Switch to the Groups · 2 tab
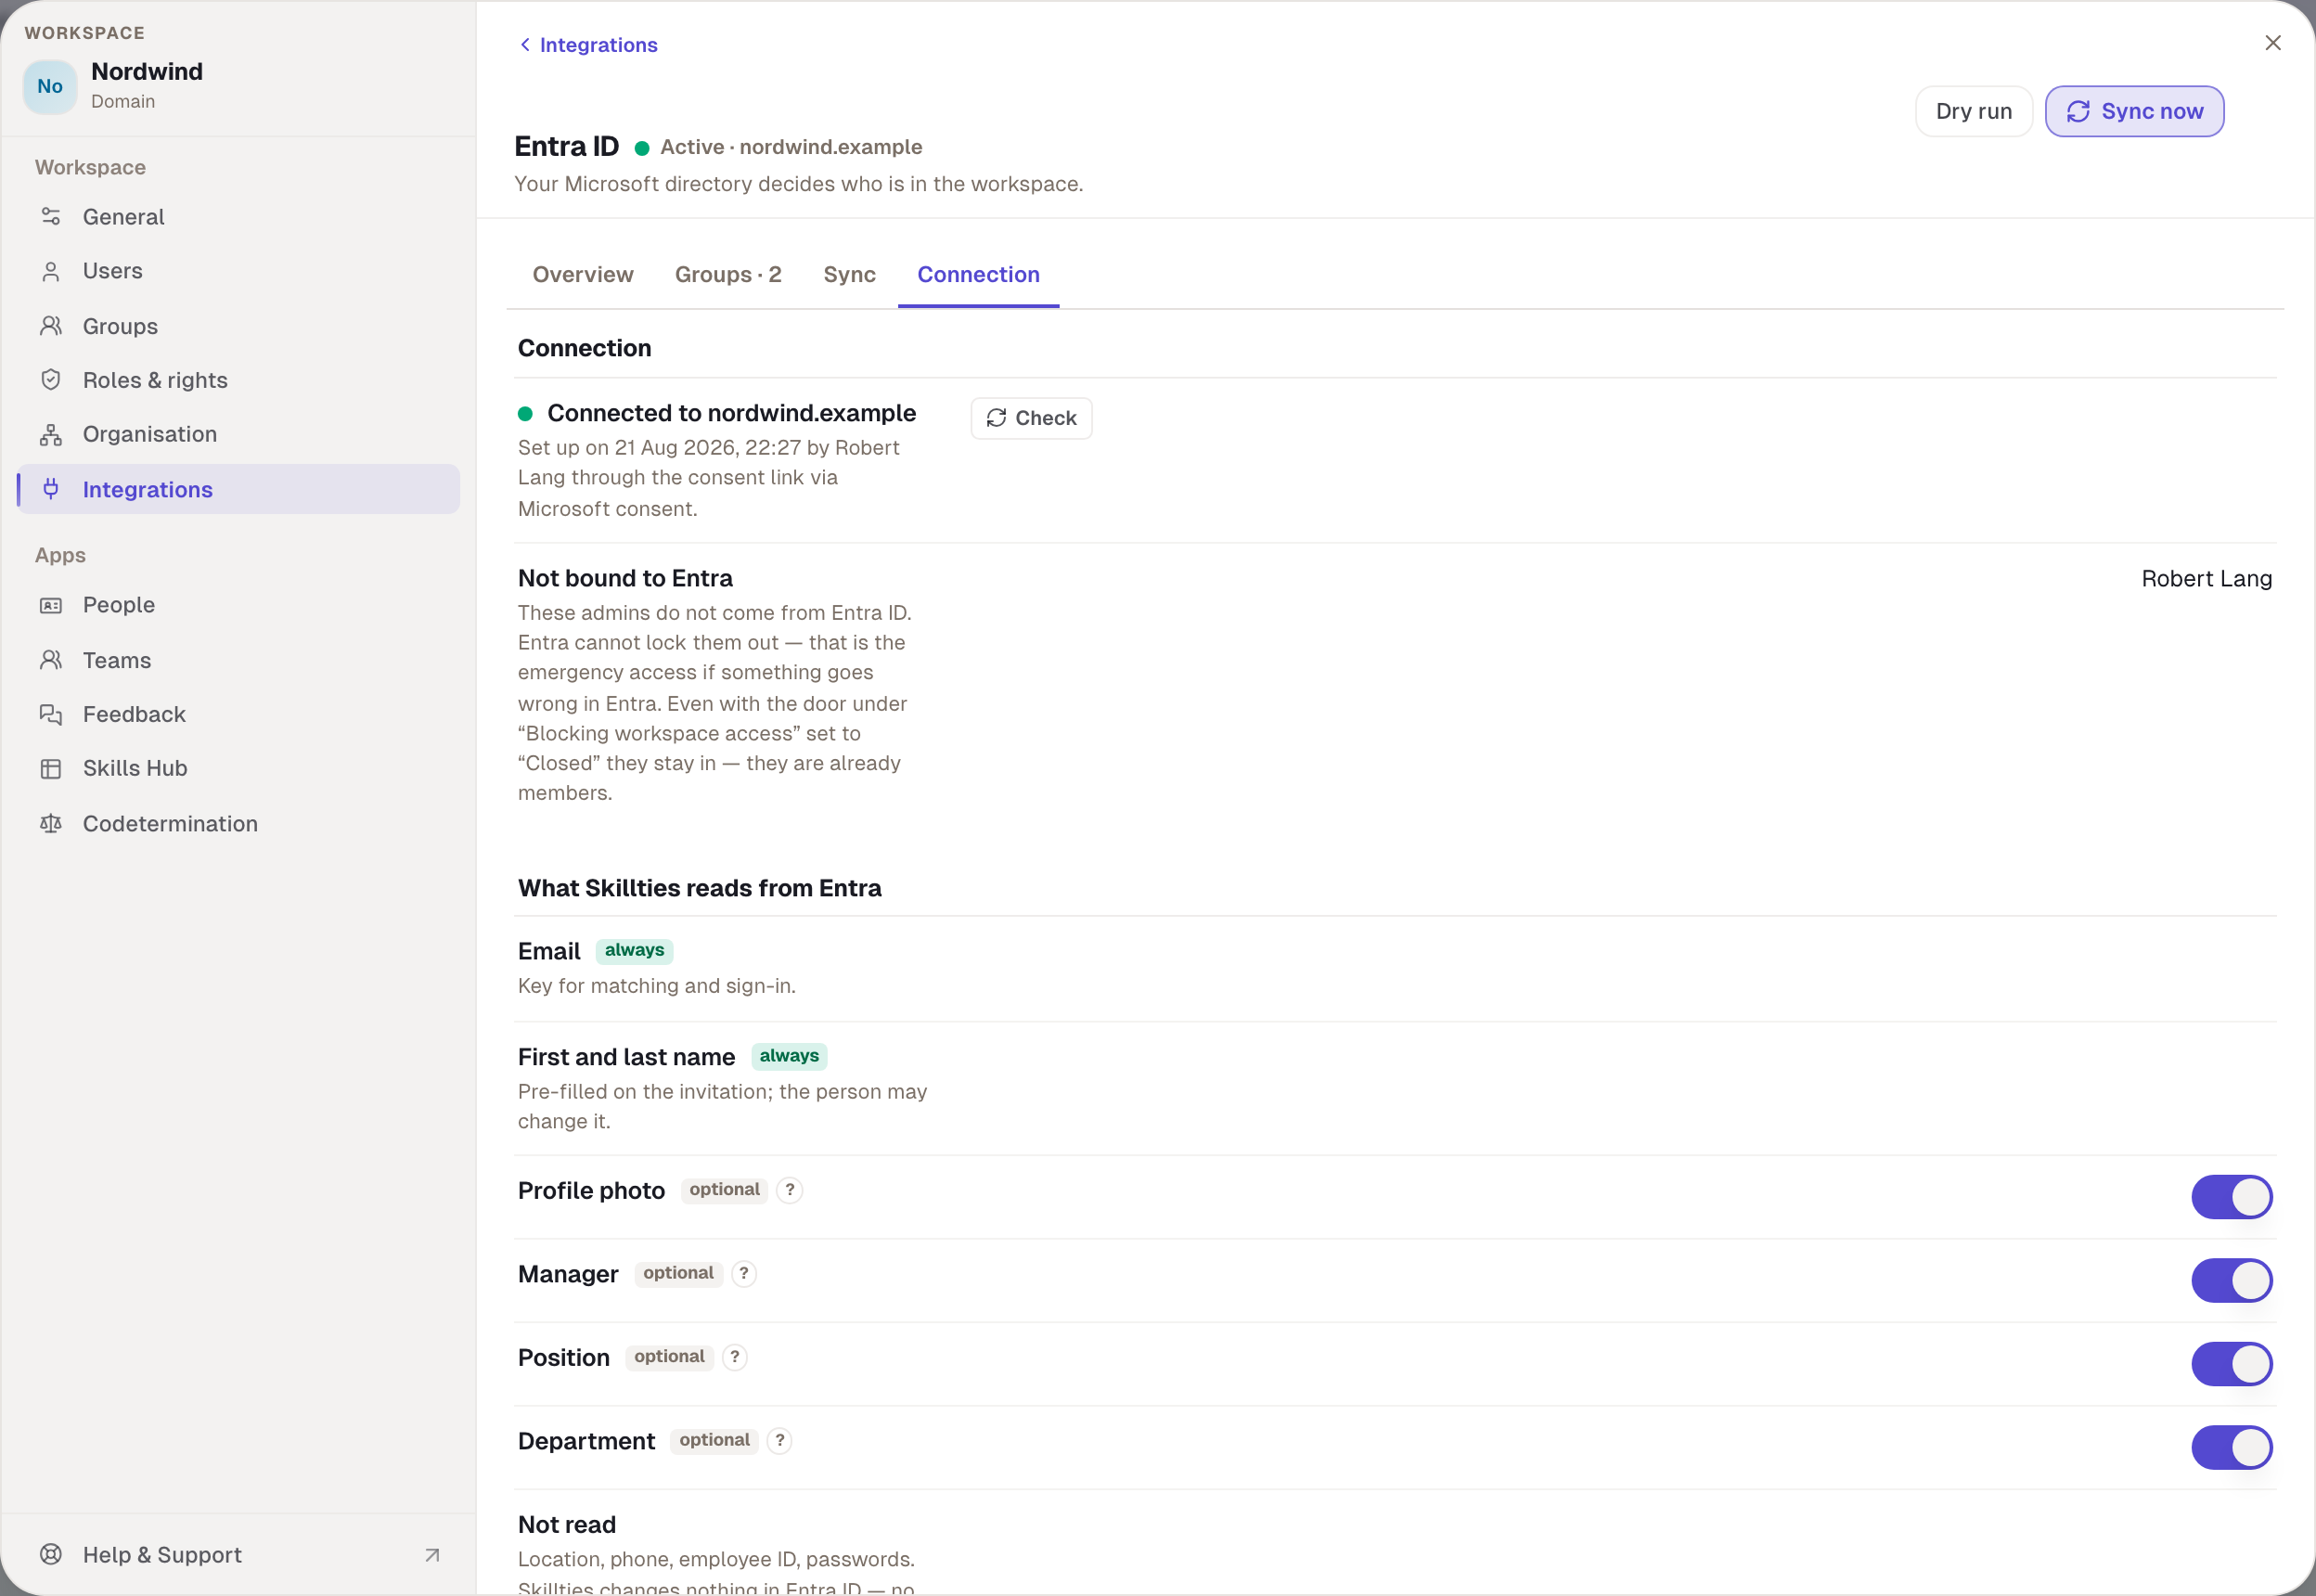The width and height of the screenshot is (2316, 1596). 728,275
